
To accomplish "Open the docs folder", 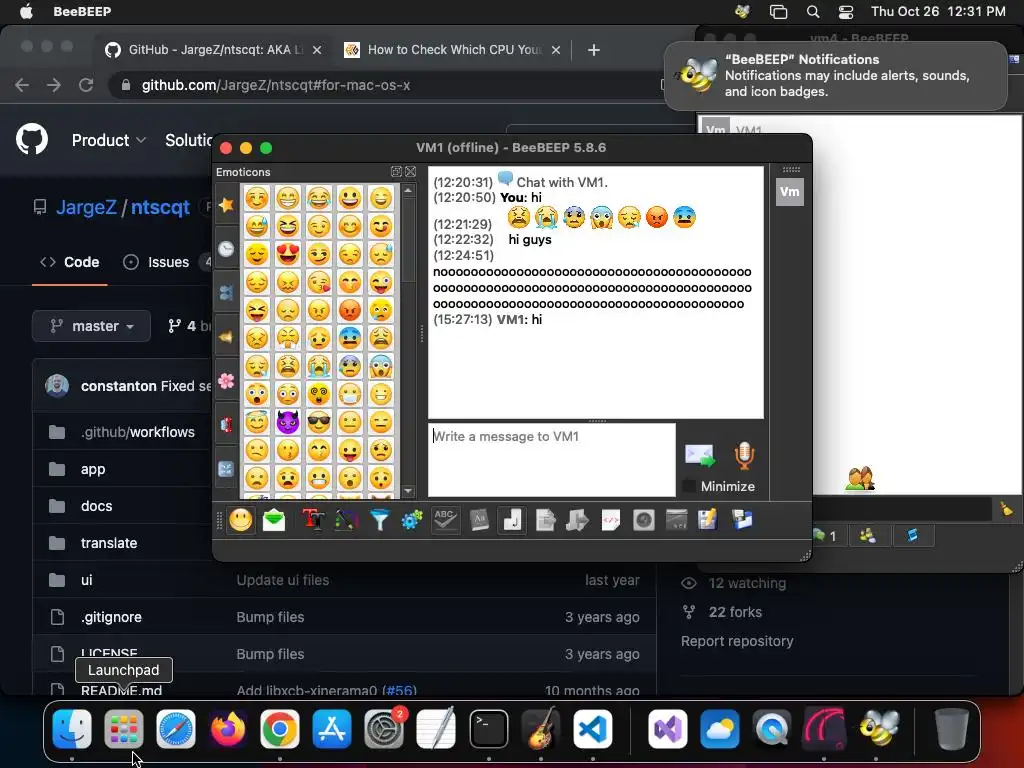I will [x=97, y=506].
